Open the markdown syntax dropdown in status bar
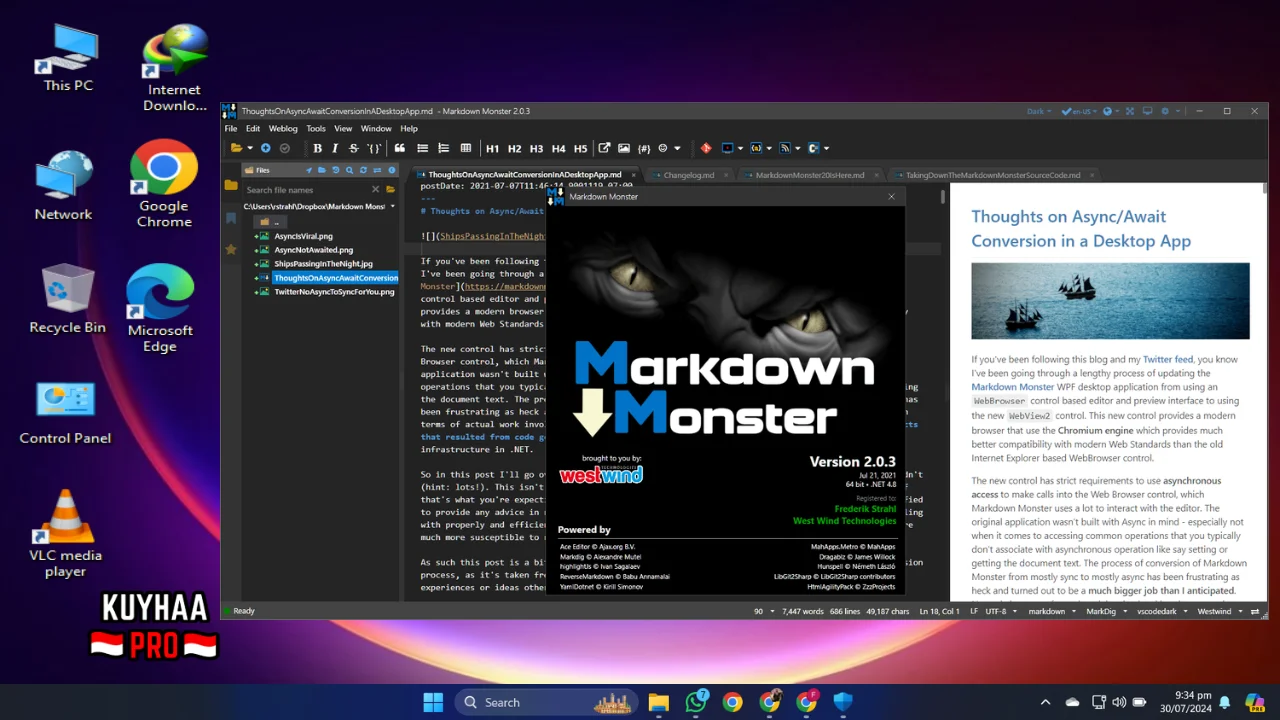1280x720 pixels. tap(1052, 611)
